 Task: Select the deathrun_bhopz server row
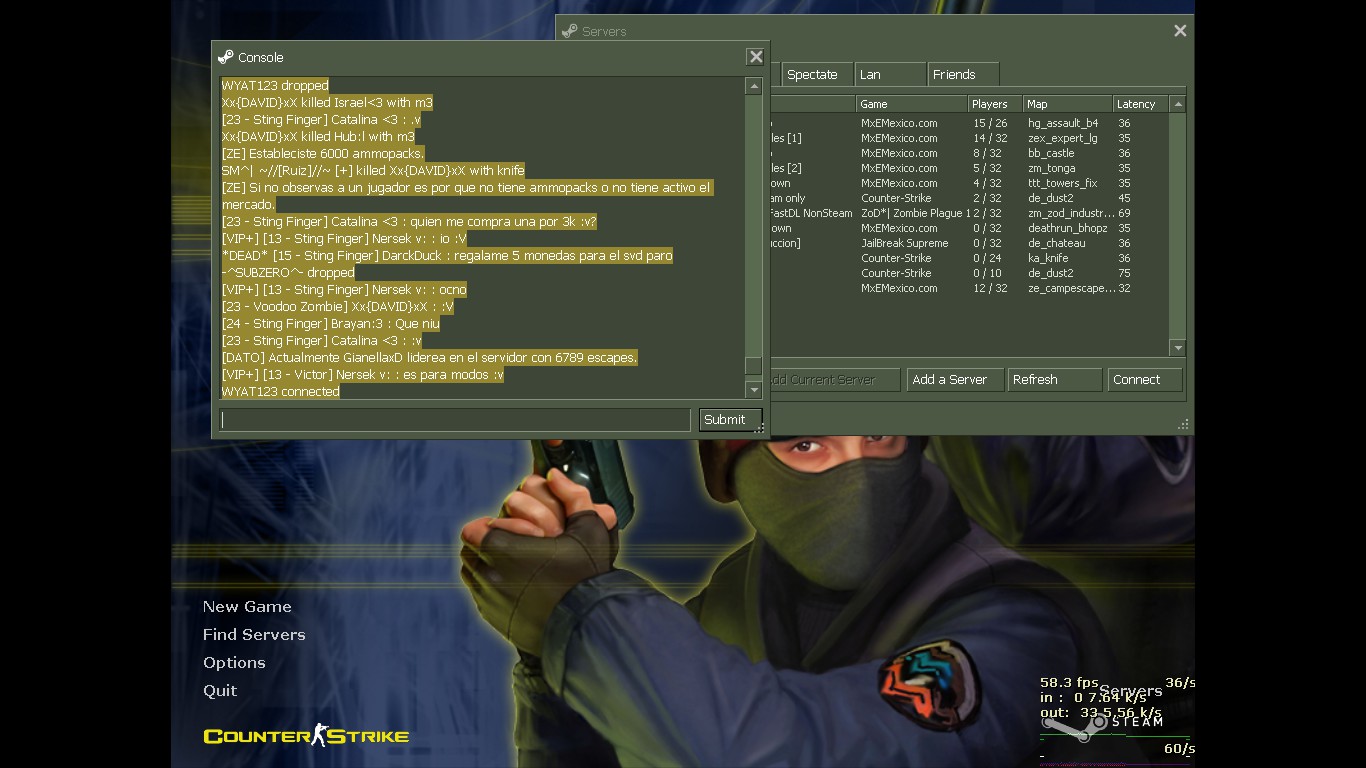point(968,228)
